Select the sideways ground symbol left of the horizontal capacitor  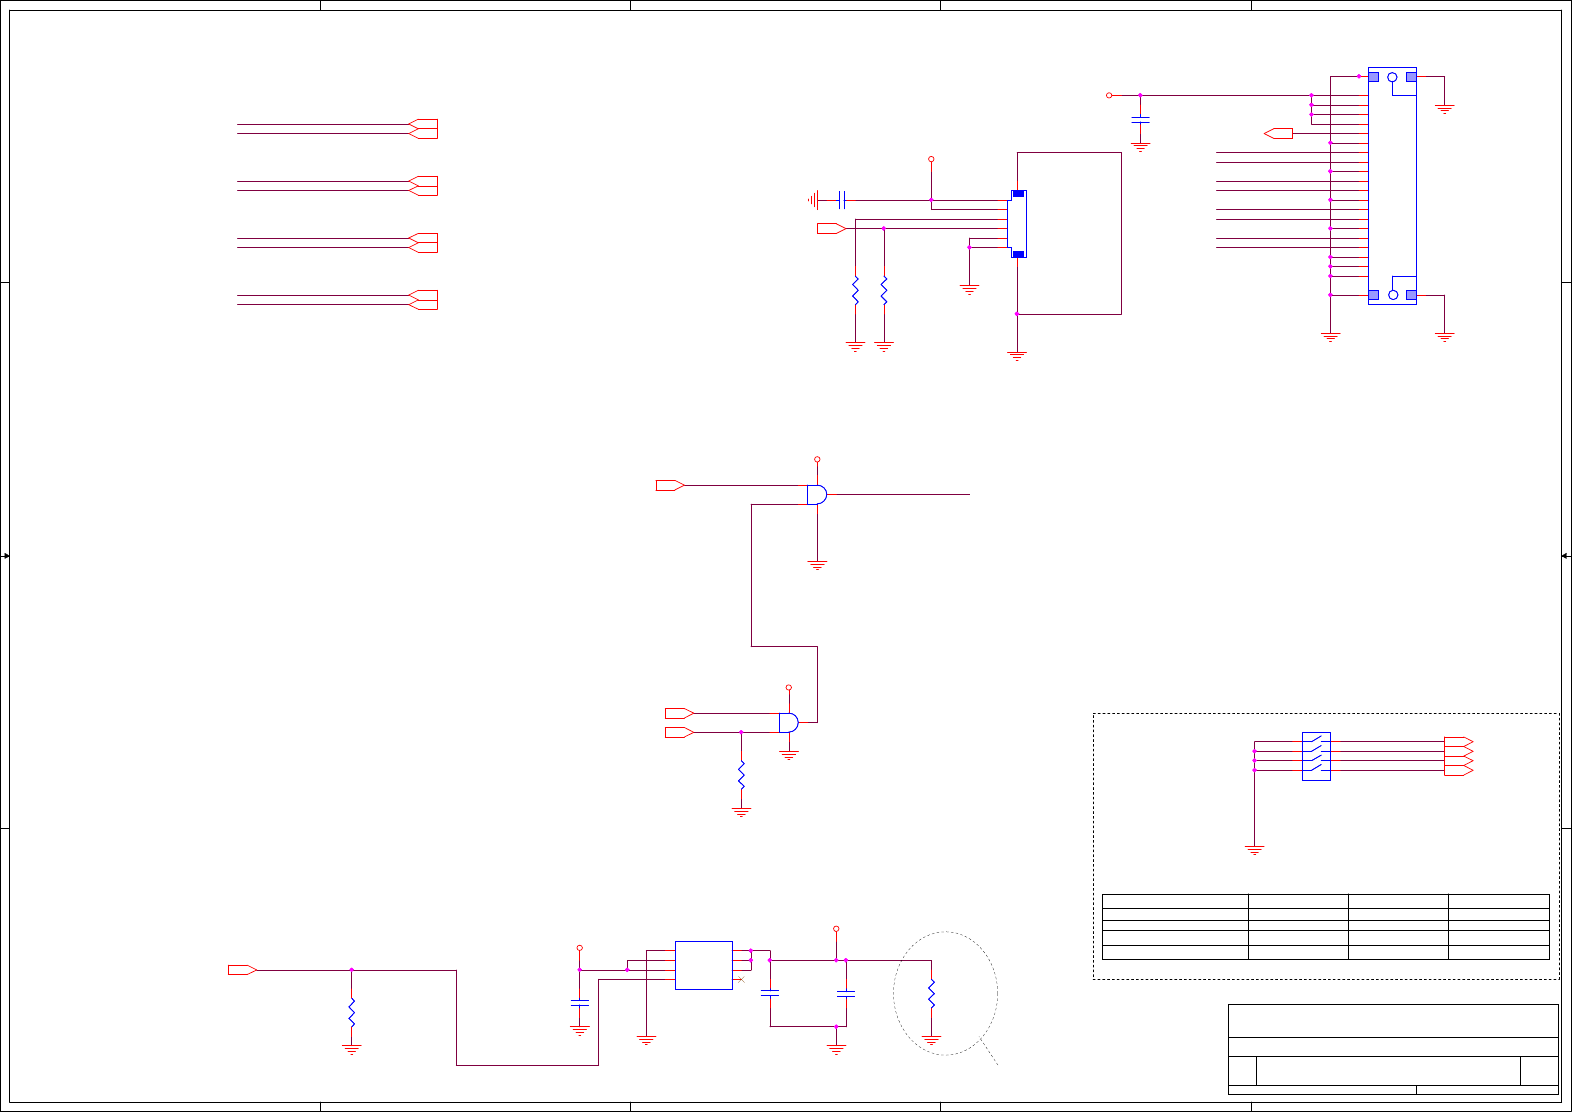(x=813, y=200)
